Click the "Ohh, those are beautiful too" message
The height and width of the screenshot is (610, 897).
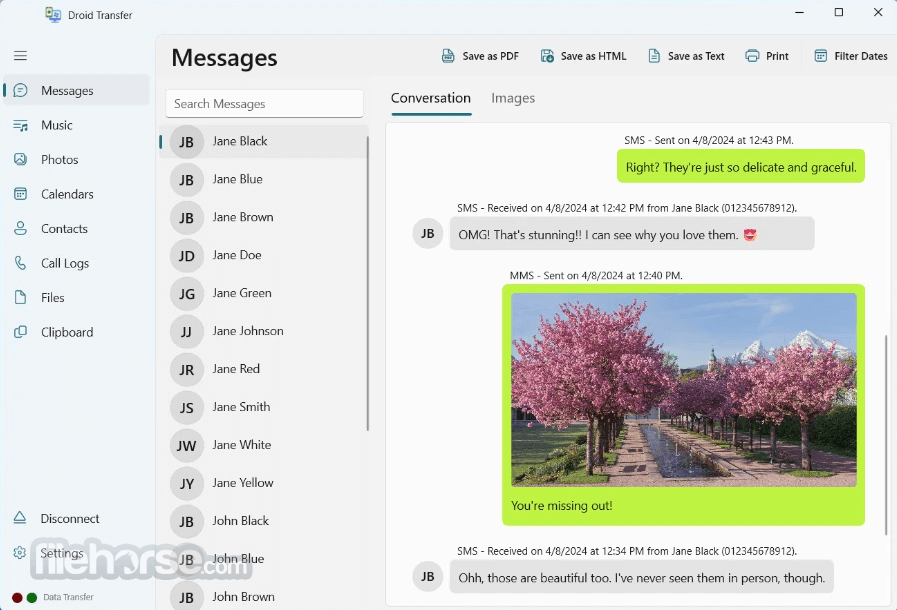coord(641,577)
